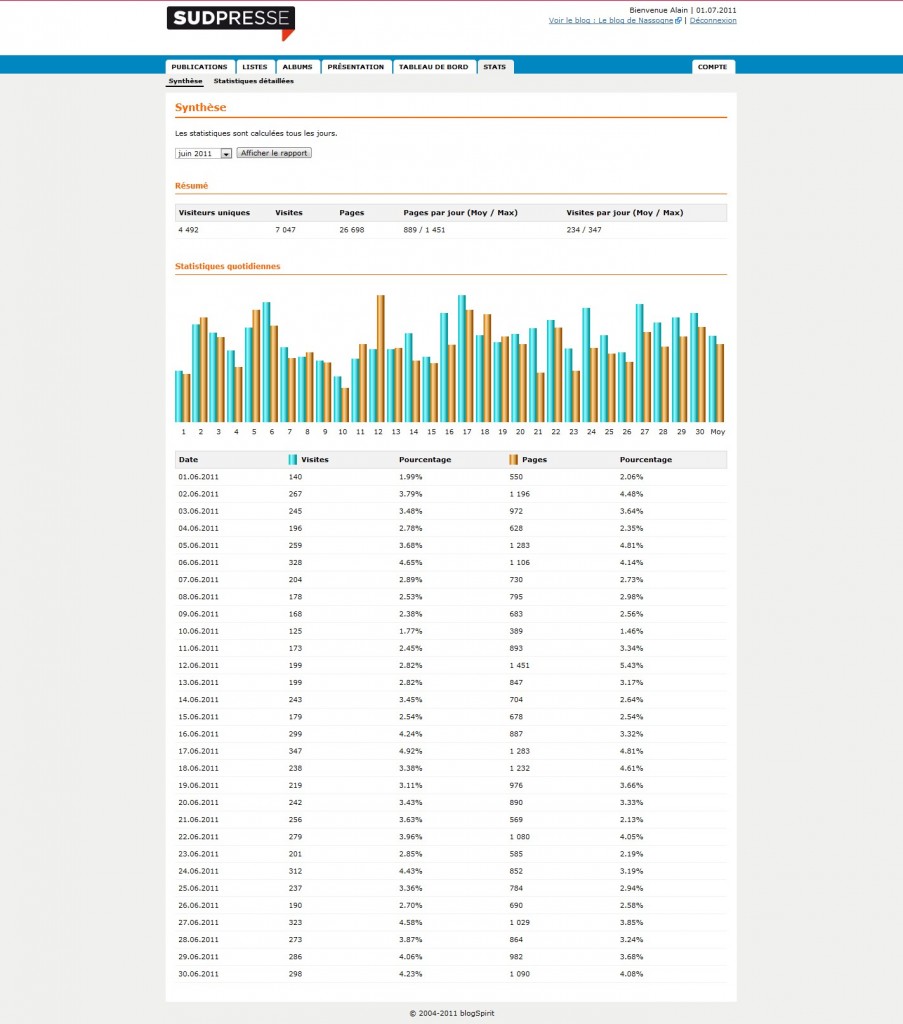This screenshot has width=903, height=1024.
Task: Click the Statistiques quotidiennes heading
Action: pyautogui.click(x=227, y=266)
